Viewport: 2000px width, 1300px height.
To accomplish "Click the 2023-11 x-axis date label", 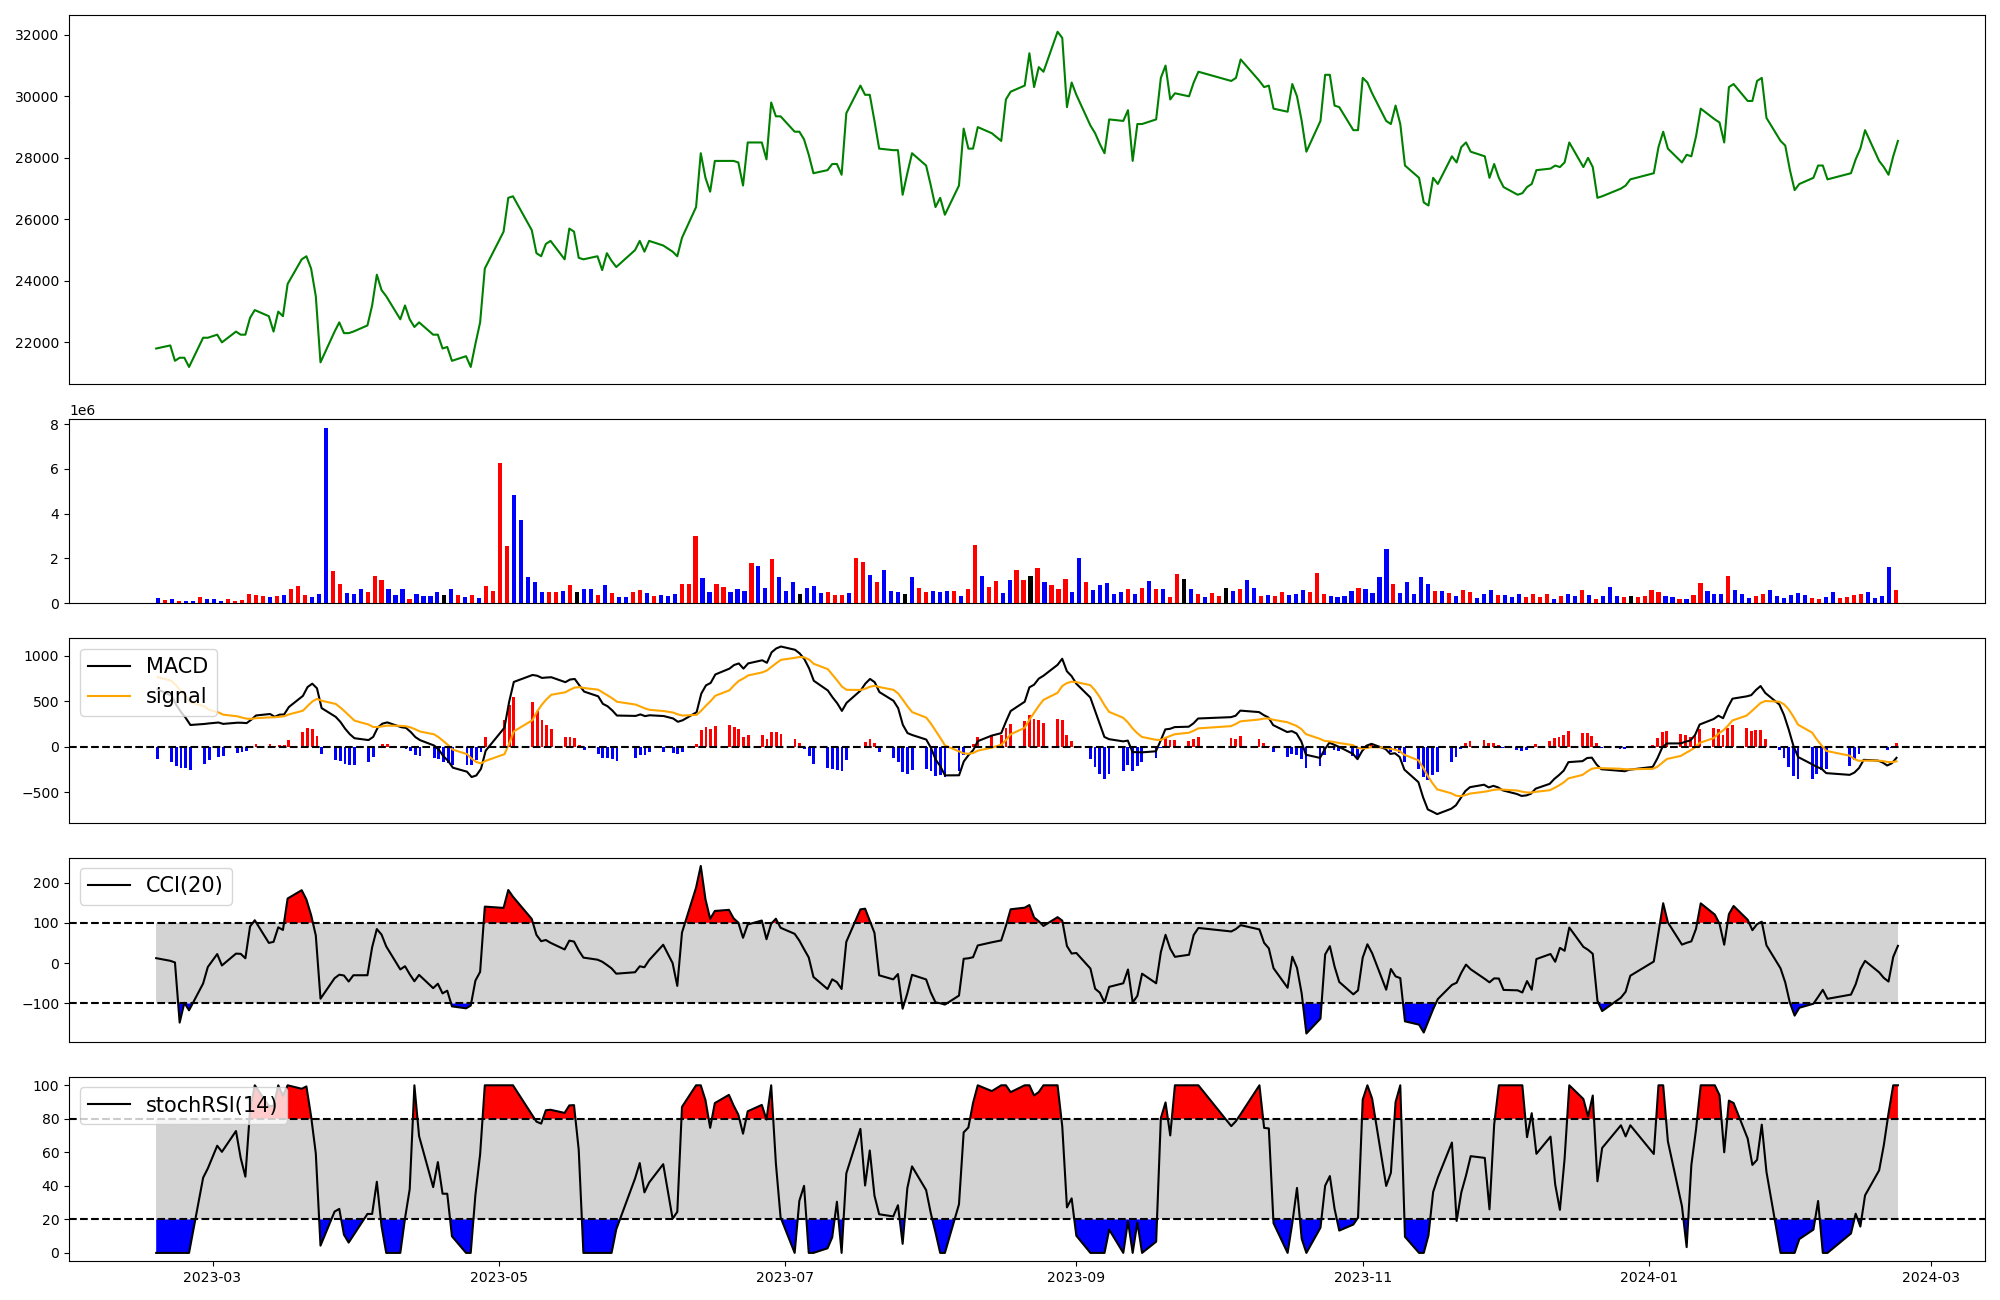I will coord(1363,1277).
